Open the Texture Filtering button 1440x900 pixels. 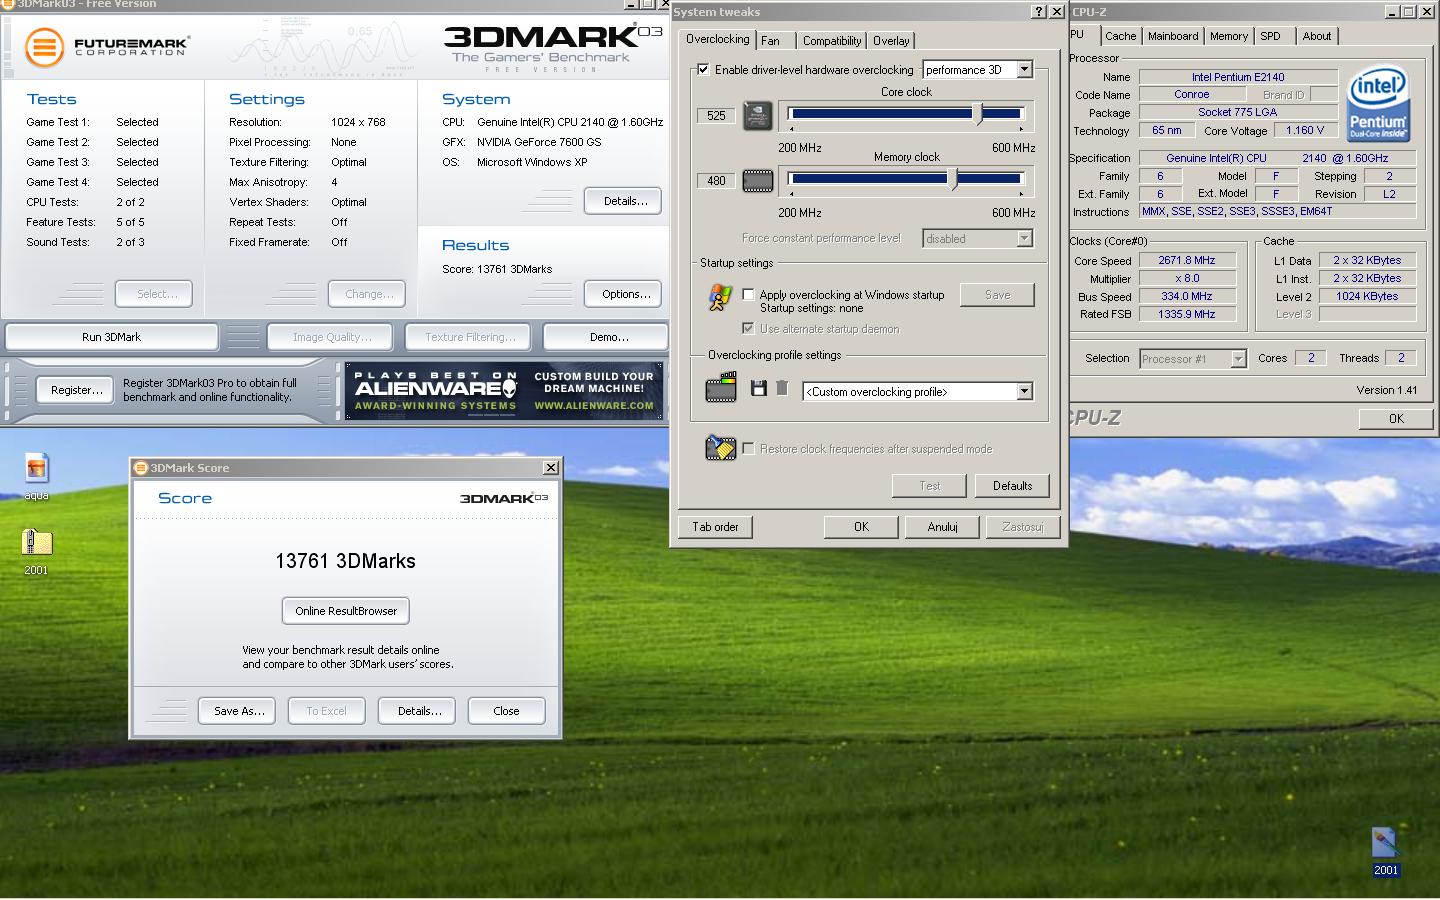(x=470, y=337)
